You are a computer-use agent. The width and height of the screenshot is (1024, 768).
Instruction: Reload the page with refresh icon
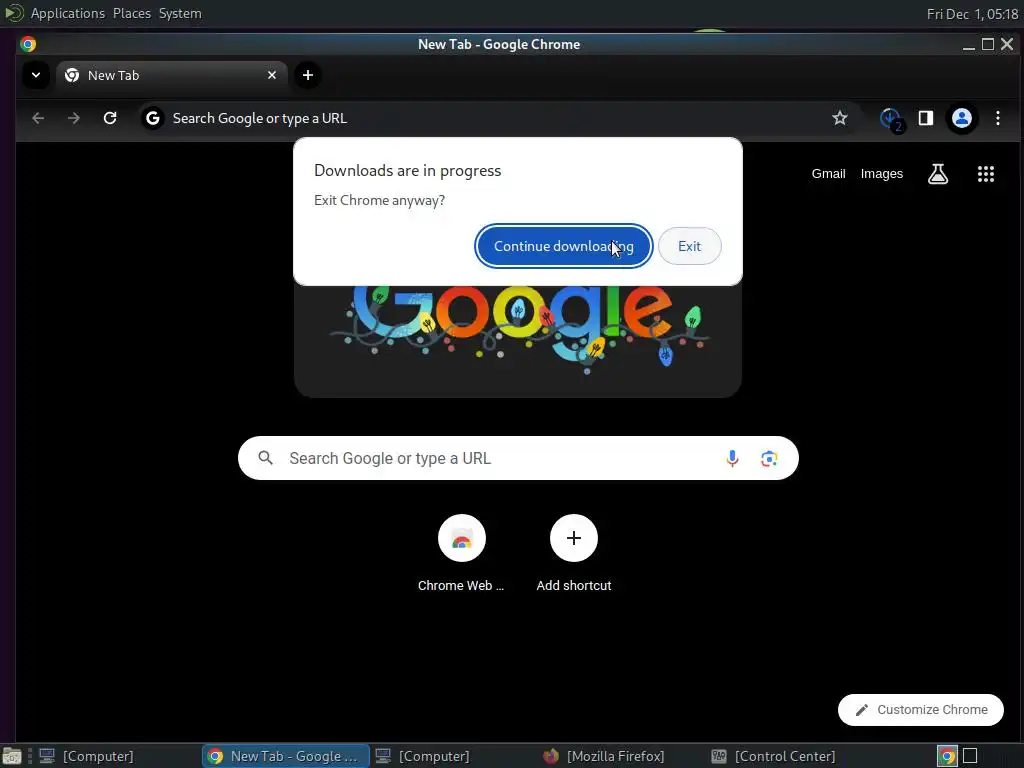pyautogui.click(x=110, y=118)
